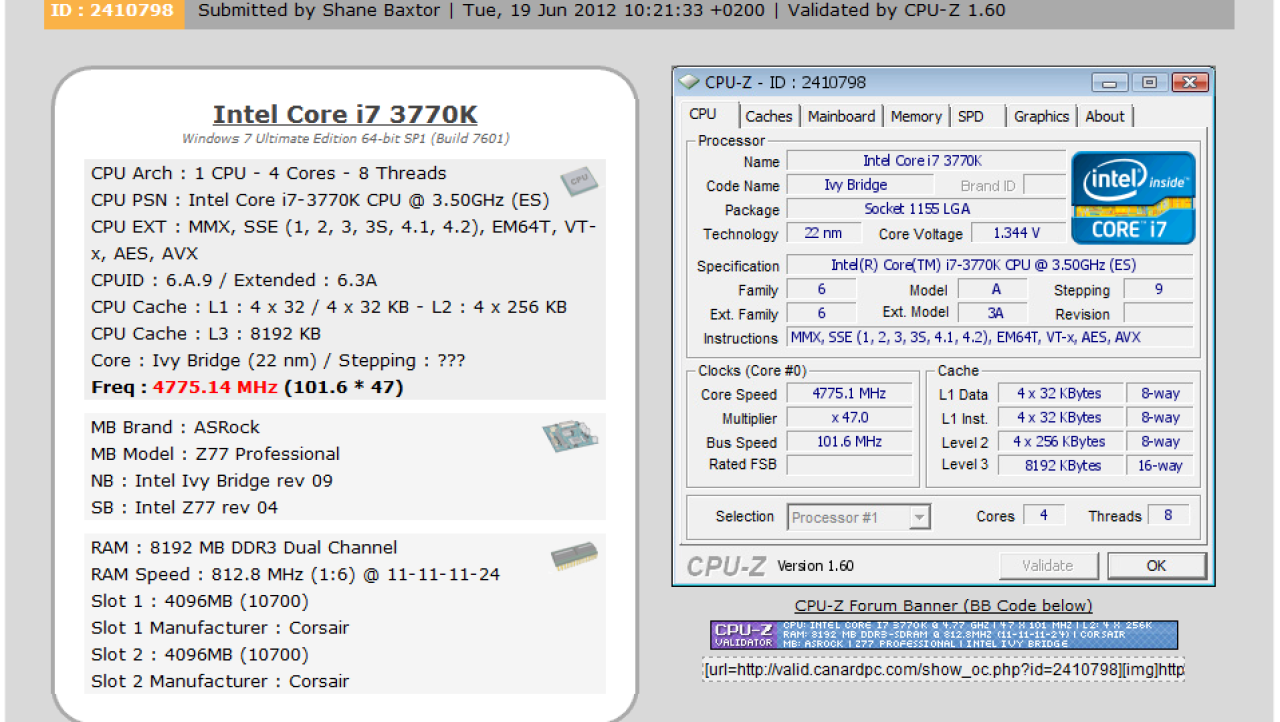Click the NB : Intel Ivy Bridge rev 09 line
Image resolution: width=1280 pixels, height=722 pixels.
(211, 481)
